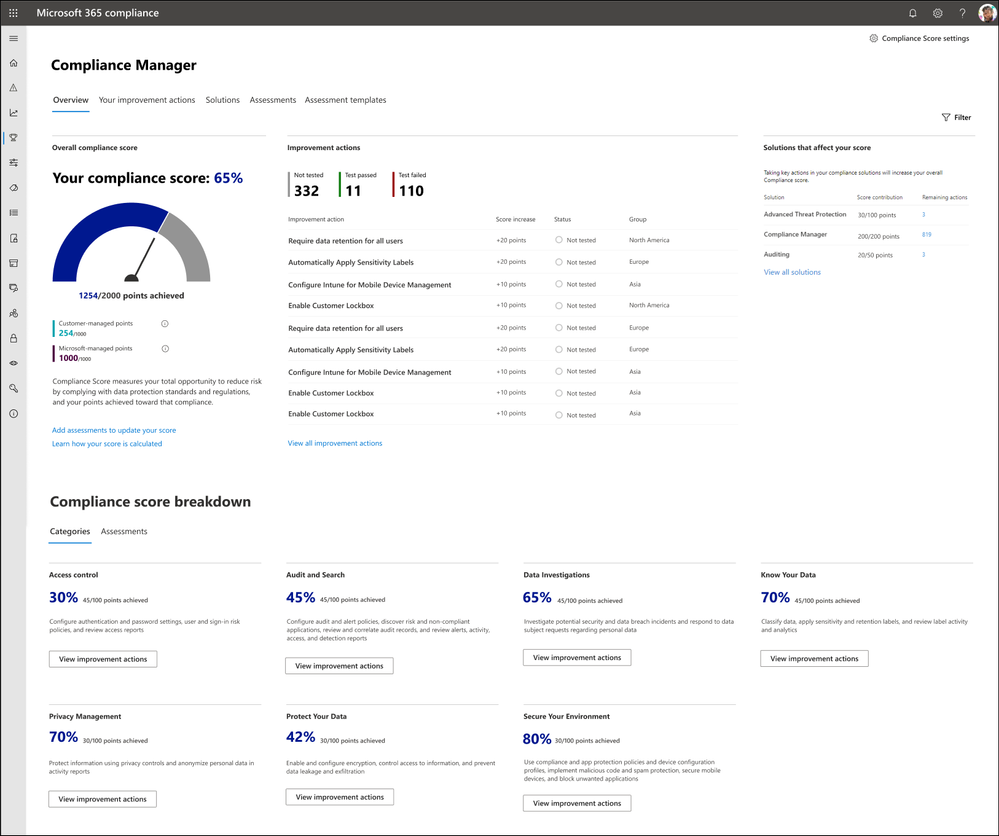Switch to the Overview tab
999x836 pixels.
[x=71, y=100]
